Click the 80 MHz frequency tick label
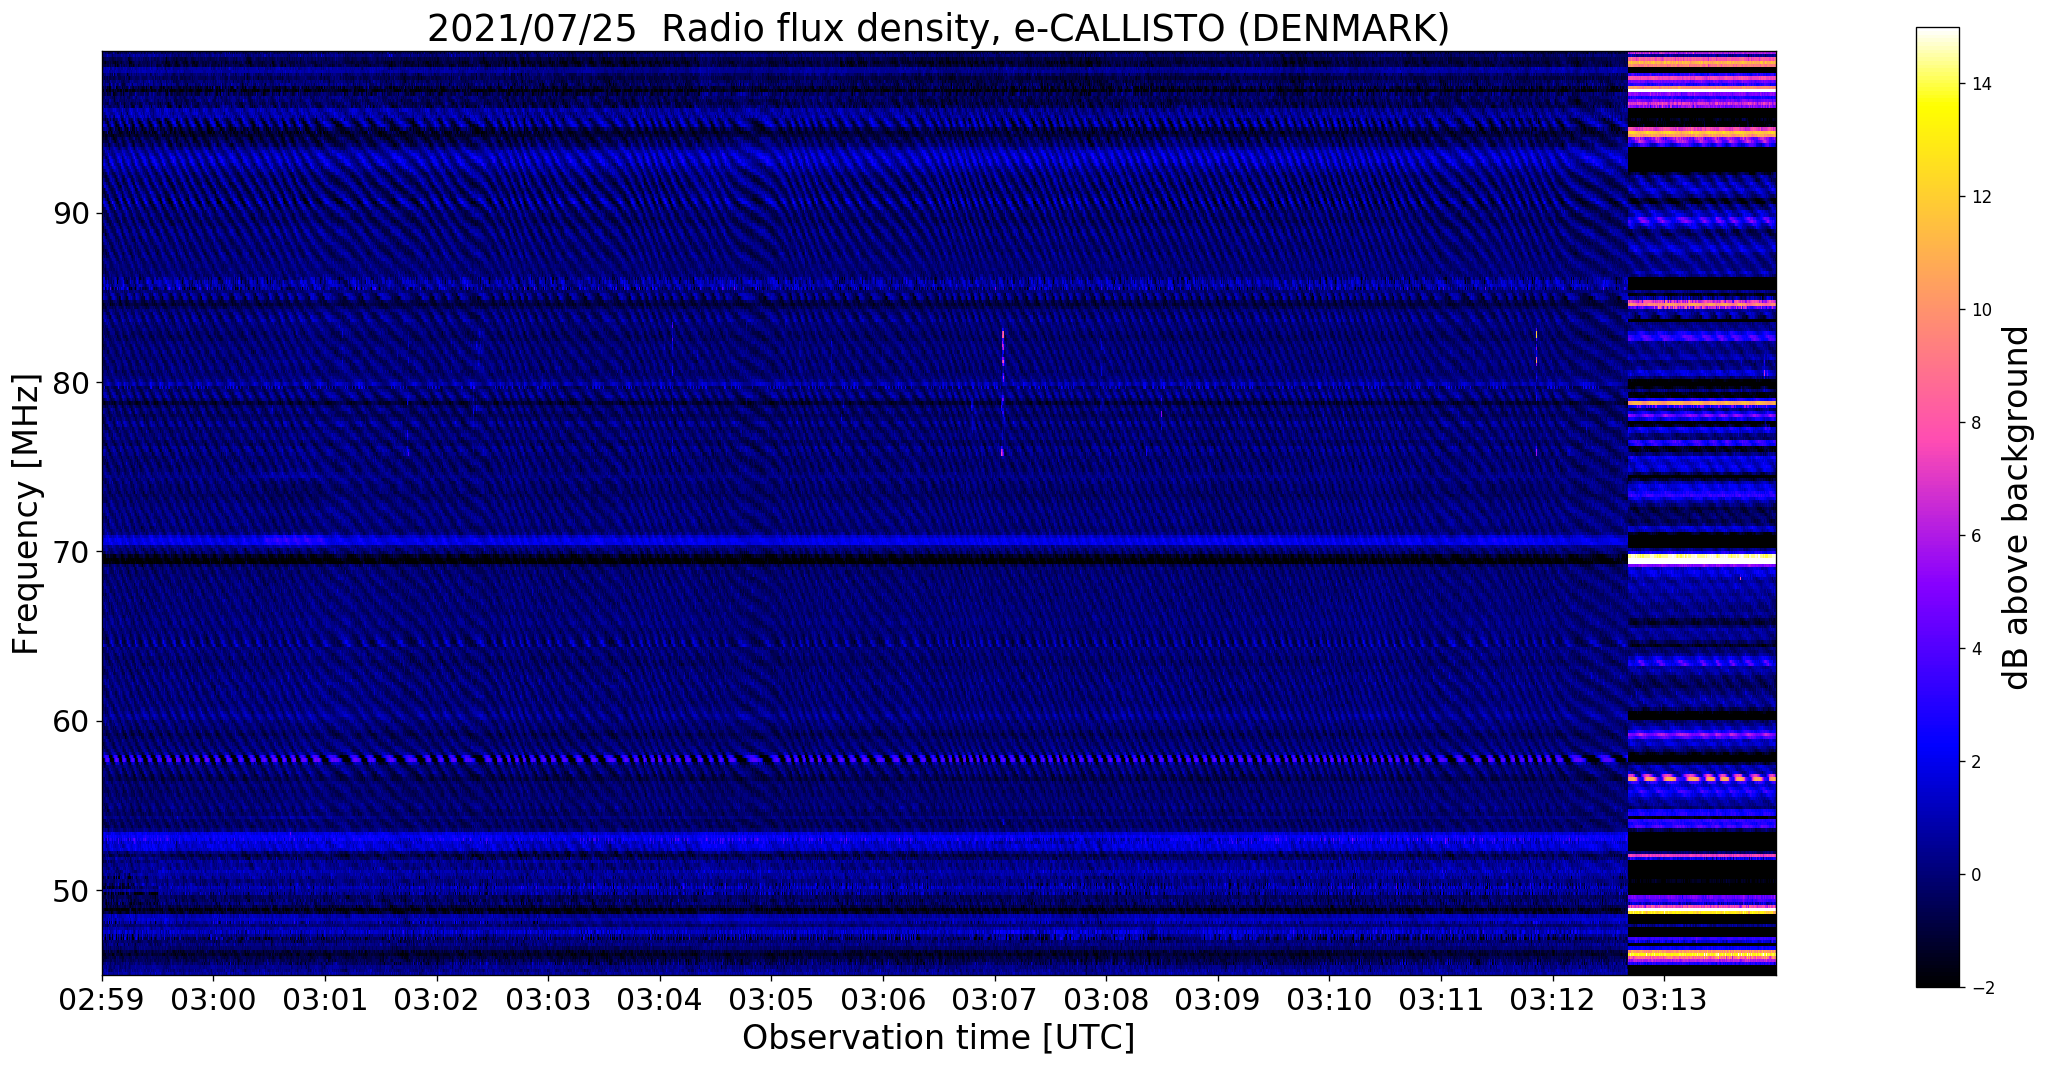 click(x=71, y=383)
